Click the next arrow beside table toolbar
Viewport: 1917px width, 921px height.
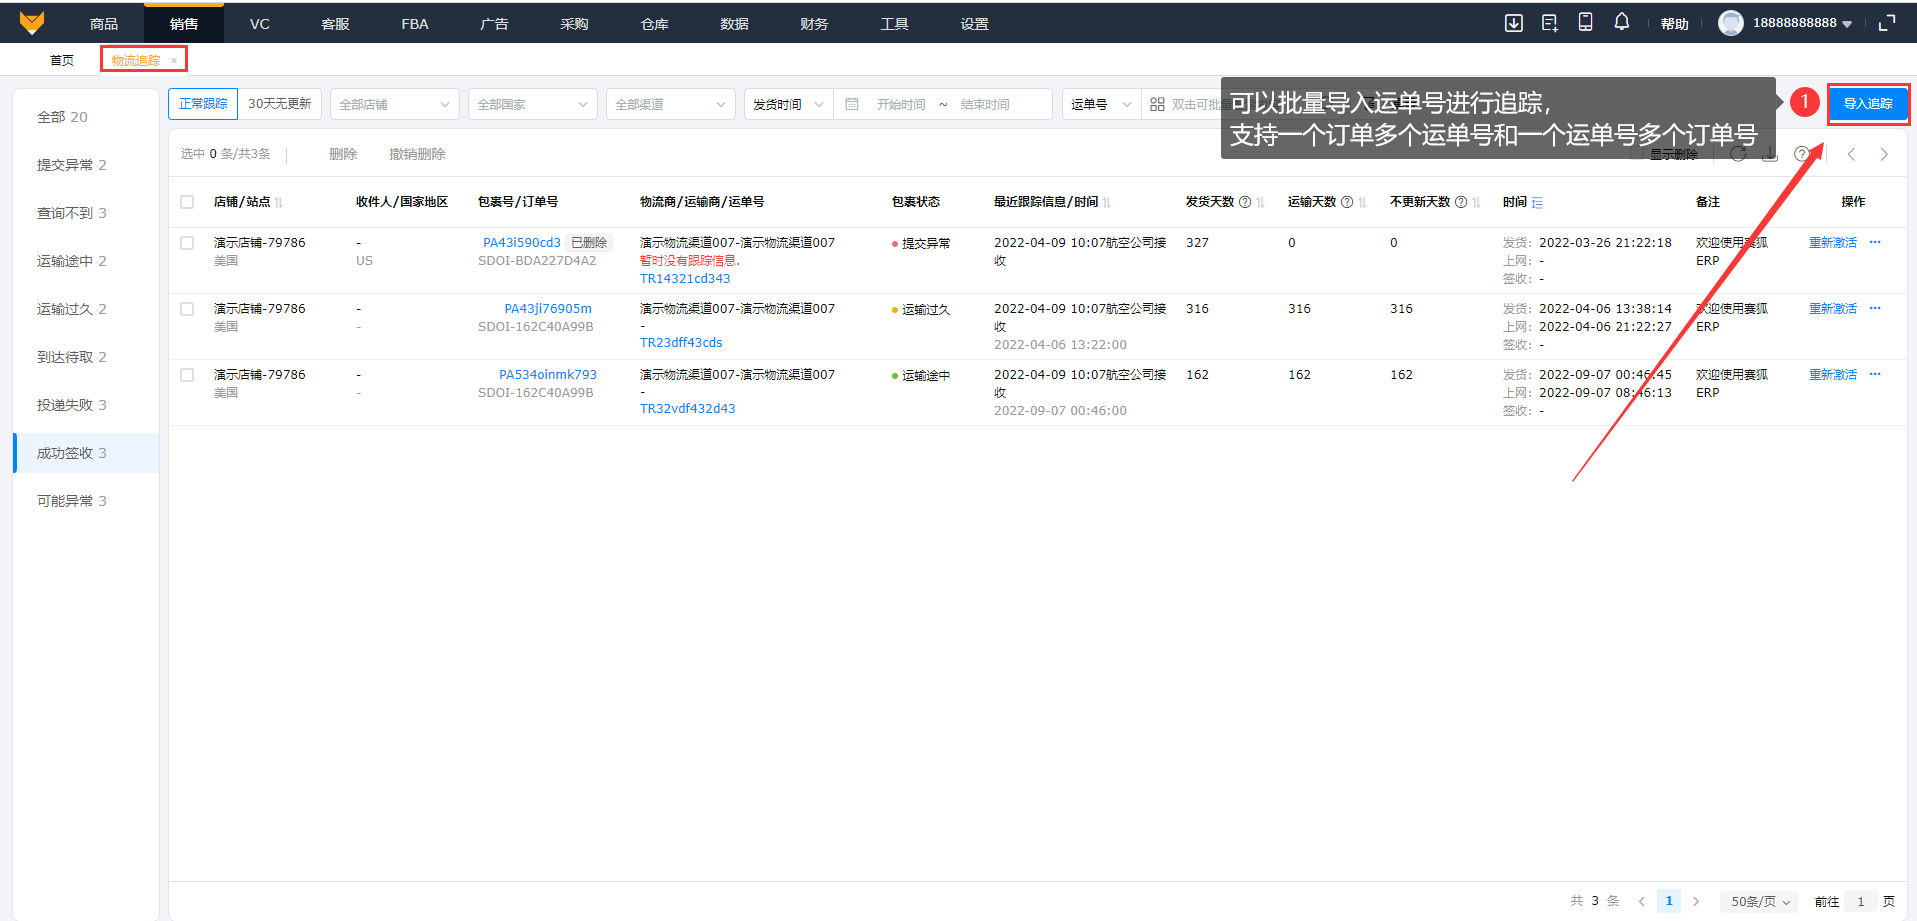pos(1884,154)
